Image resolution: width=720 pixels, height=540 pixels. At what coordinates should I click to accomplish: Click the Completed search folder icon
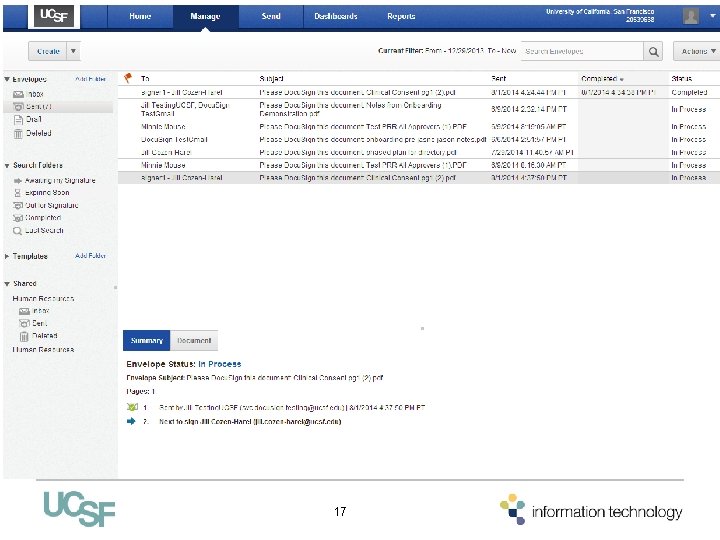18,218
